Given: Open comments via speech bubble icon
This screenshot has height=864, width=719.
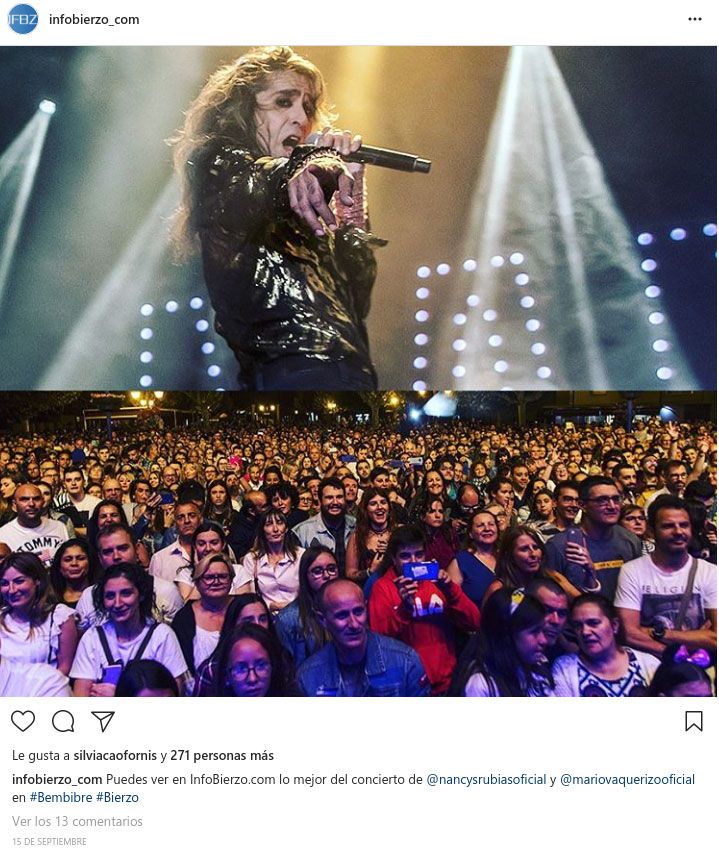Looking at the screenshot, I should [63, 721].
